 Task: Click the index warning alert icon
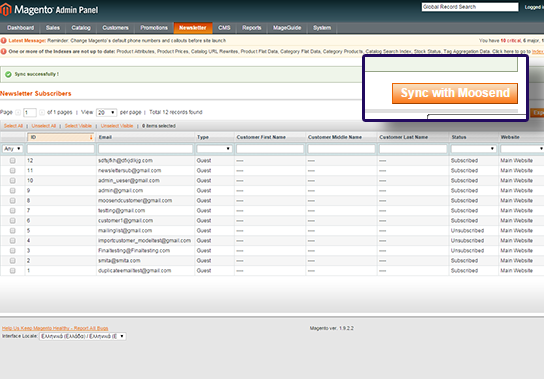[x=3, y=51]
